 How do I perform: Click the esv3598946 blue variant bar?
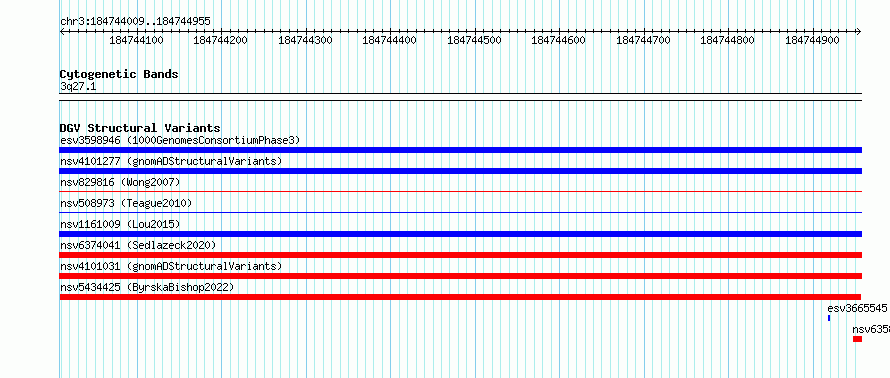[x=460, y=150]
